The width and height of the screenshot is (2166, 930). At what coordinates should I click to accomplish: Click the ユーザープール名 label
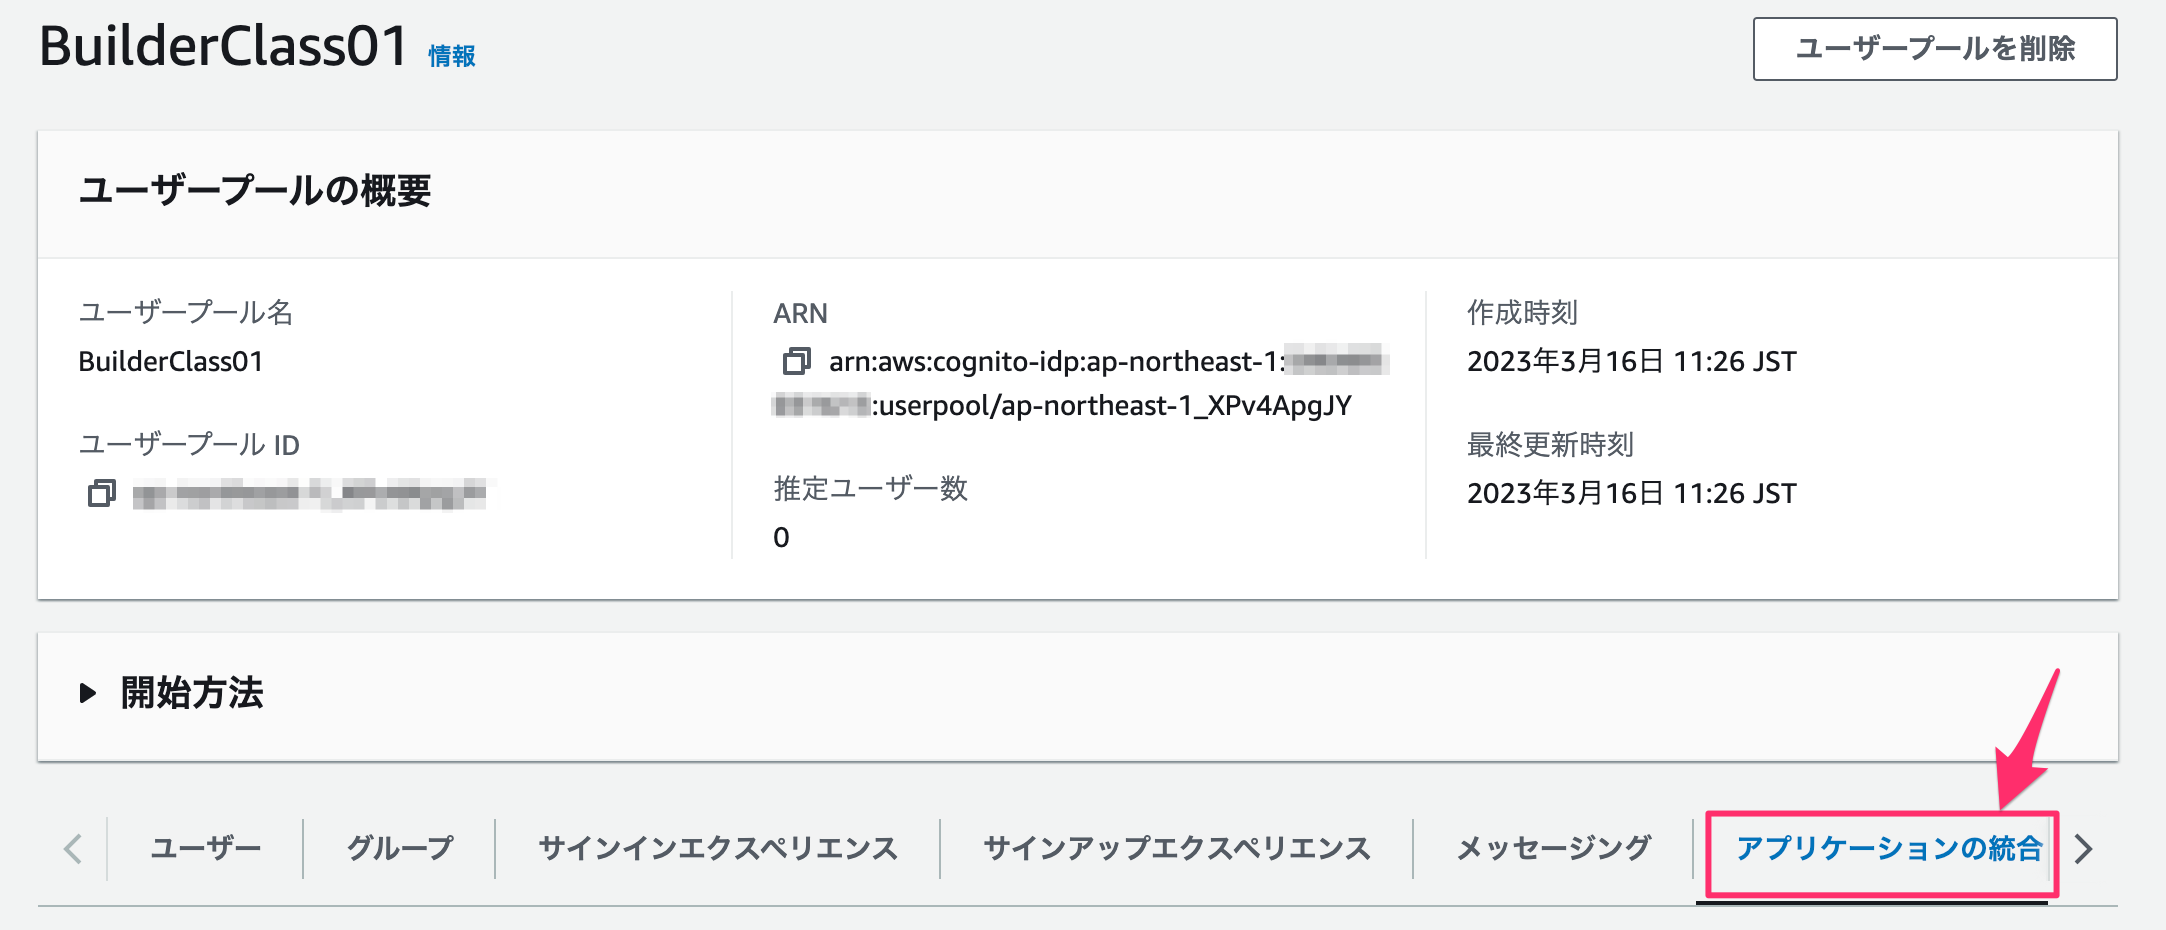(186, 313)
